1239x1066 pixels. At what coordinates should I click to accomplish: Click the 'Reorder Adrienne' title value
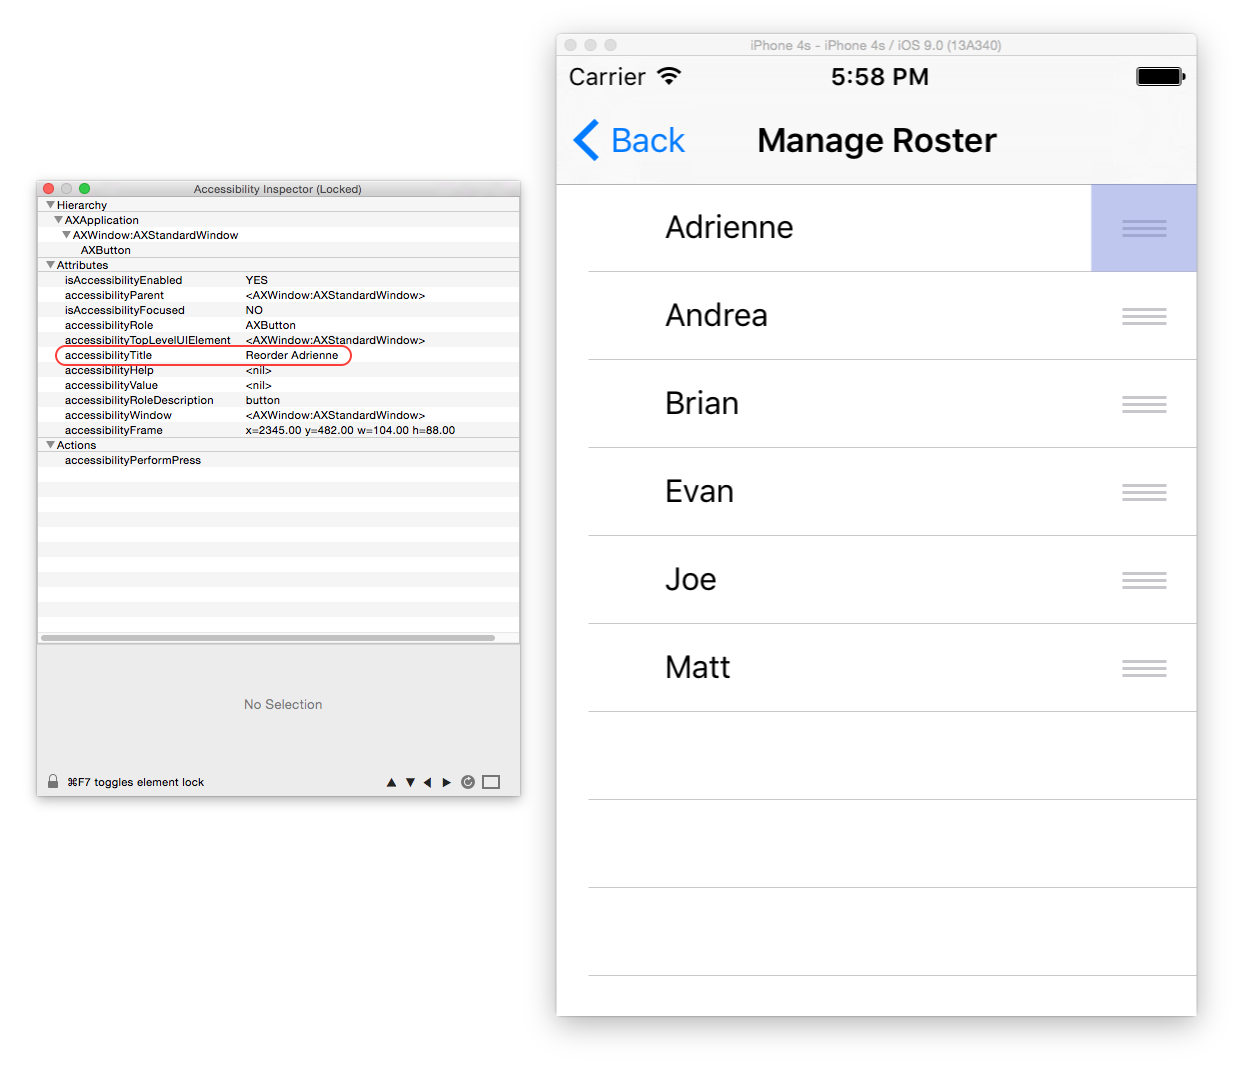[292, 355]
